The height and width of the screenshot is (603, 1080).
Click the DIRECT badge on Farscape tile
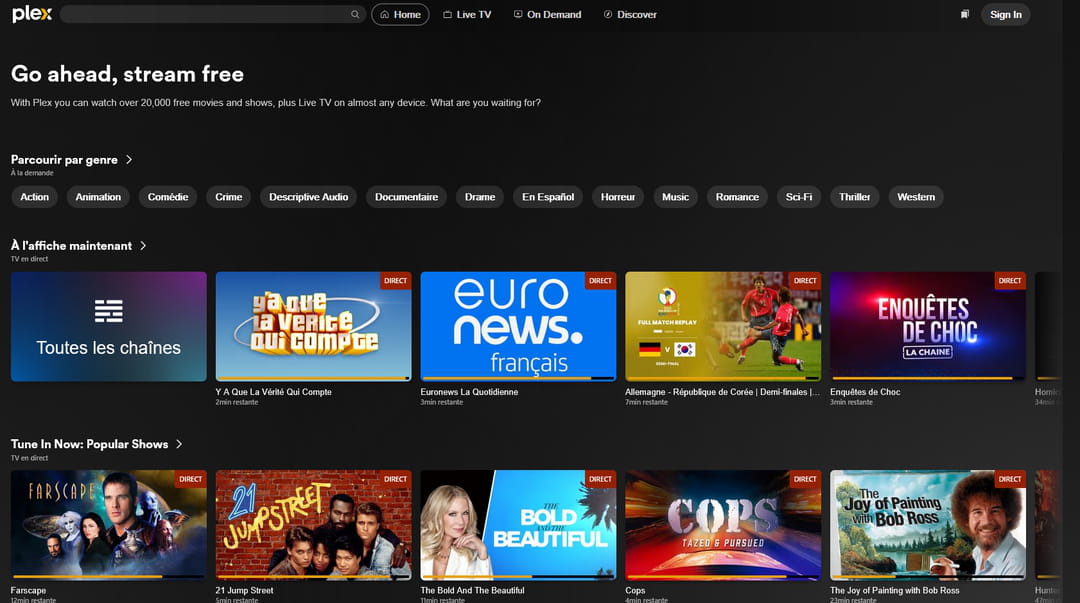[x=190, y=479]
